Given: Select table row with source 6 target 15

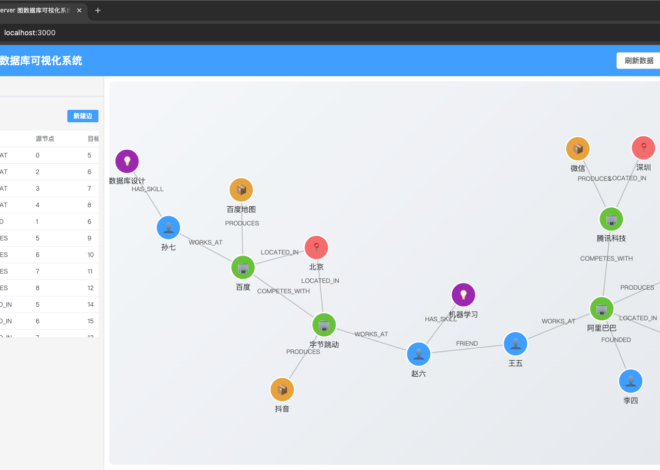Looking at the screenshot, I should click(x=49, y=321).
